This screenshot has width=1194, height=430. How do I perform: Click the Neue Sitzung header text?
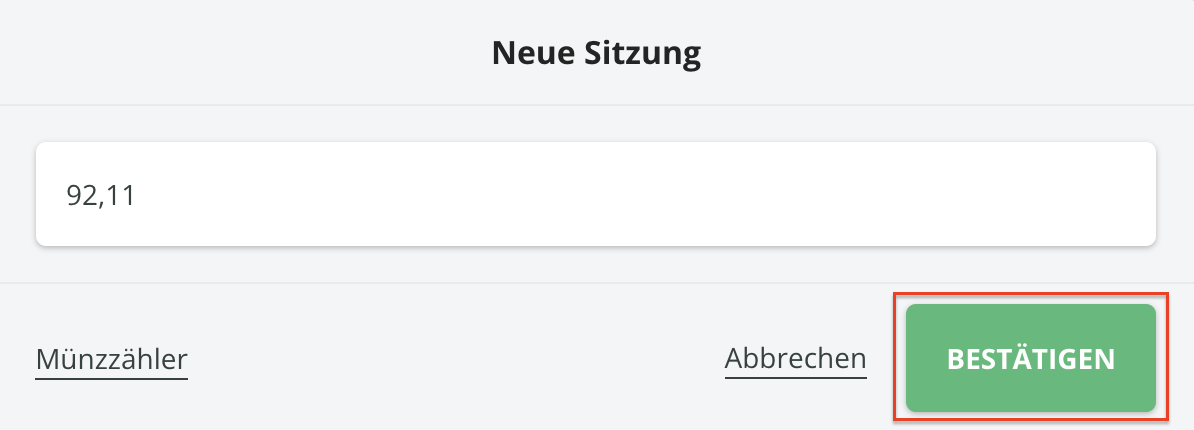click(x=596, y=53)
